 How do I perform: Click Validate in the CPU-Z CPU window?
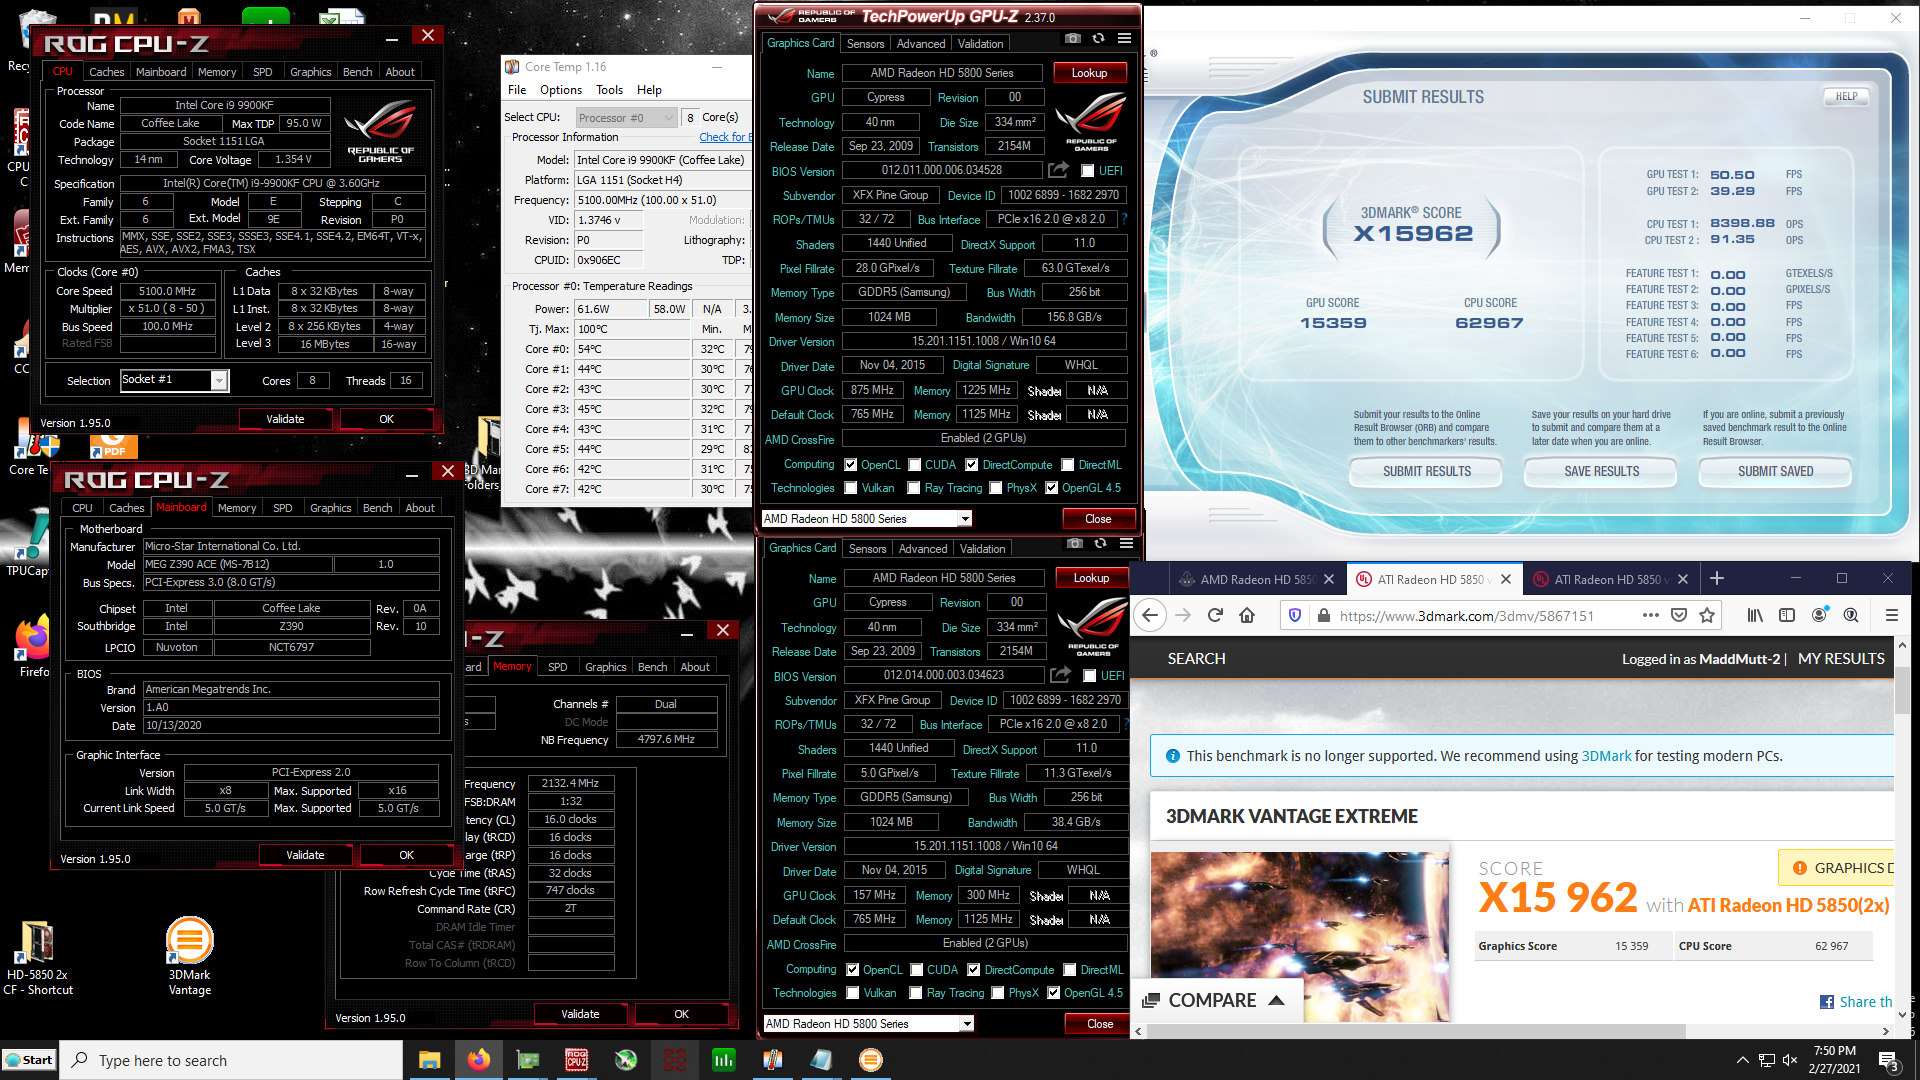point(285,419)
